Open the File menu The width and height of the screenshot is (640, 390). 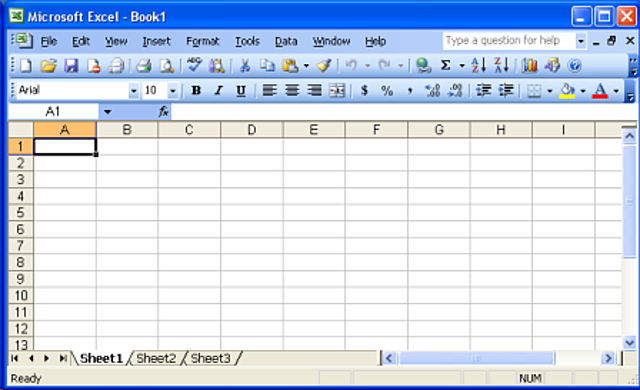[49, 41]
